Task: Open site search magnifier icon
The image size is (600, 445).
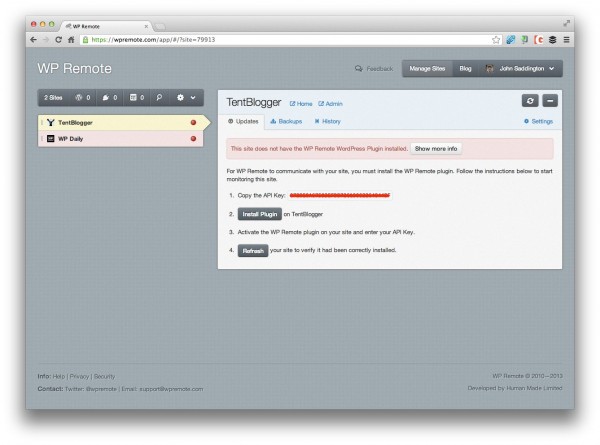Action: [x=159, y=98]
